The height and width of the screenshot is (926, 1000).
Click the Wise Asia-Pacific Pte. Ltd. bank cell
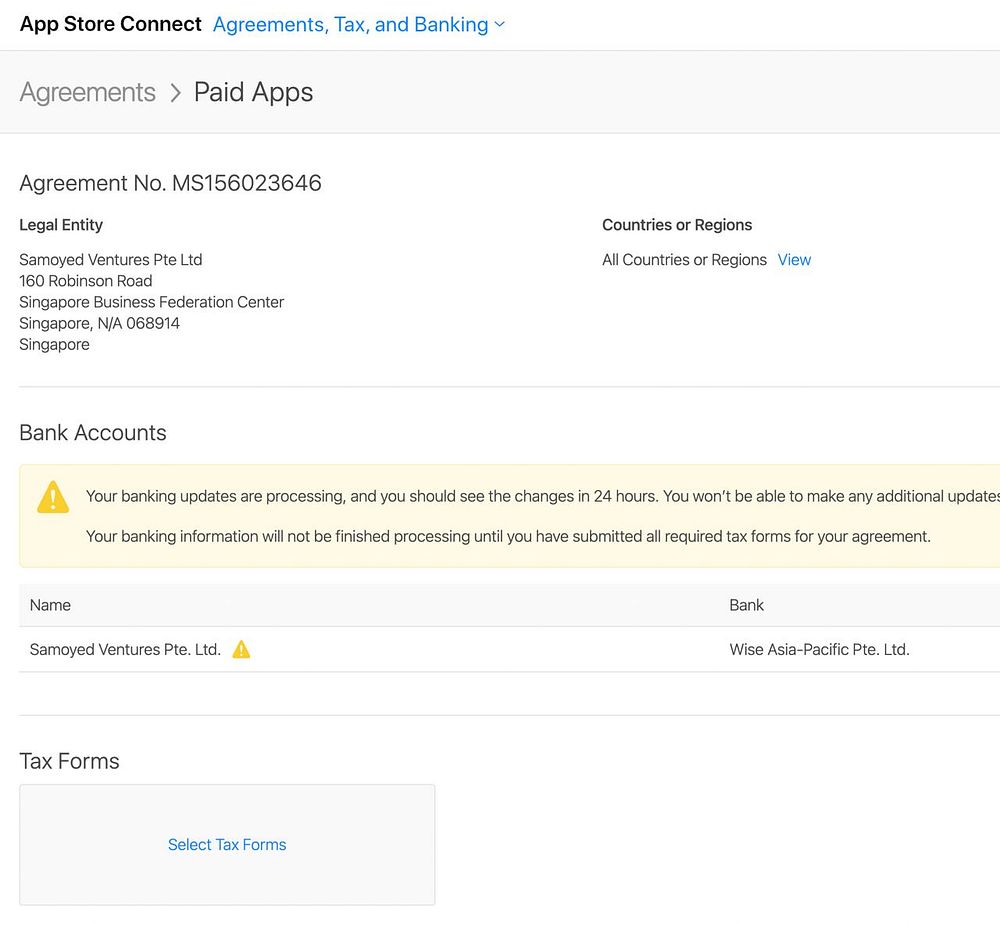(819, 650)
